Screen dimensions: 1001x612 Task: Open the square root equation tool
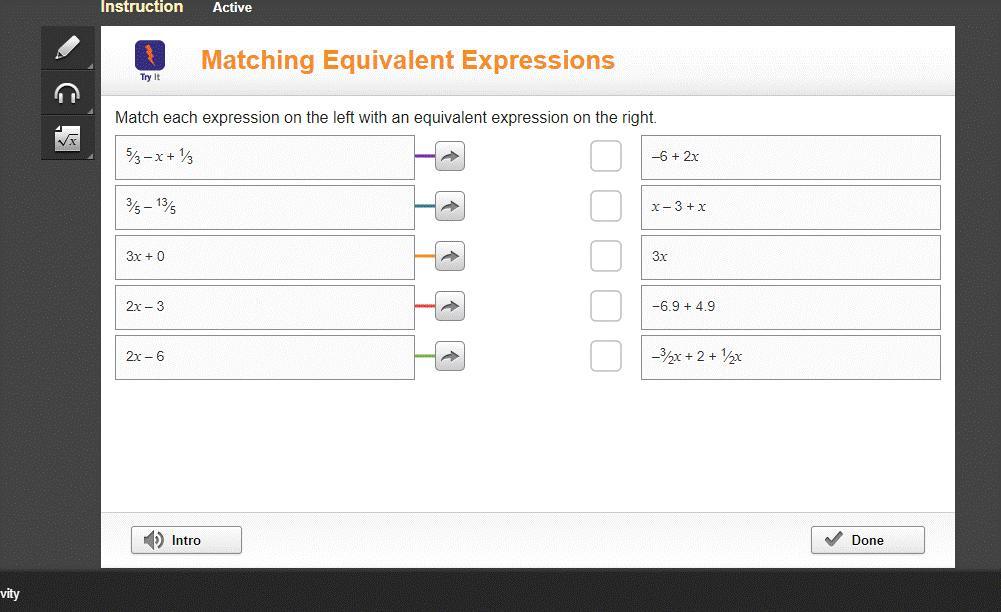click(x=67, y=139)
